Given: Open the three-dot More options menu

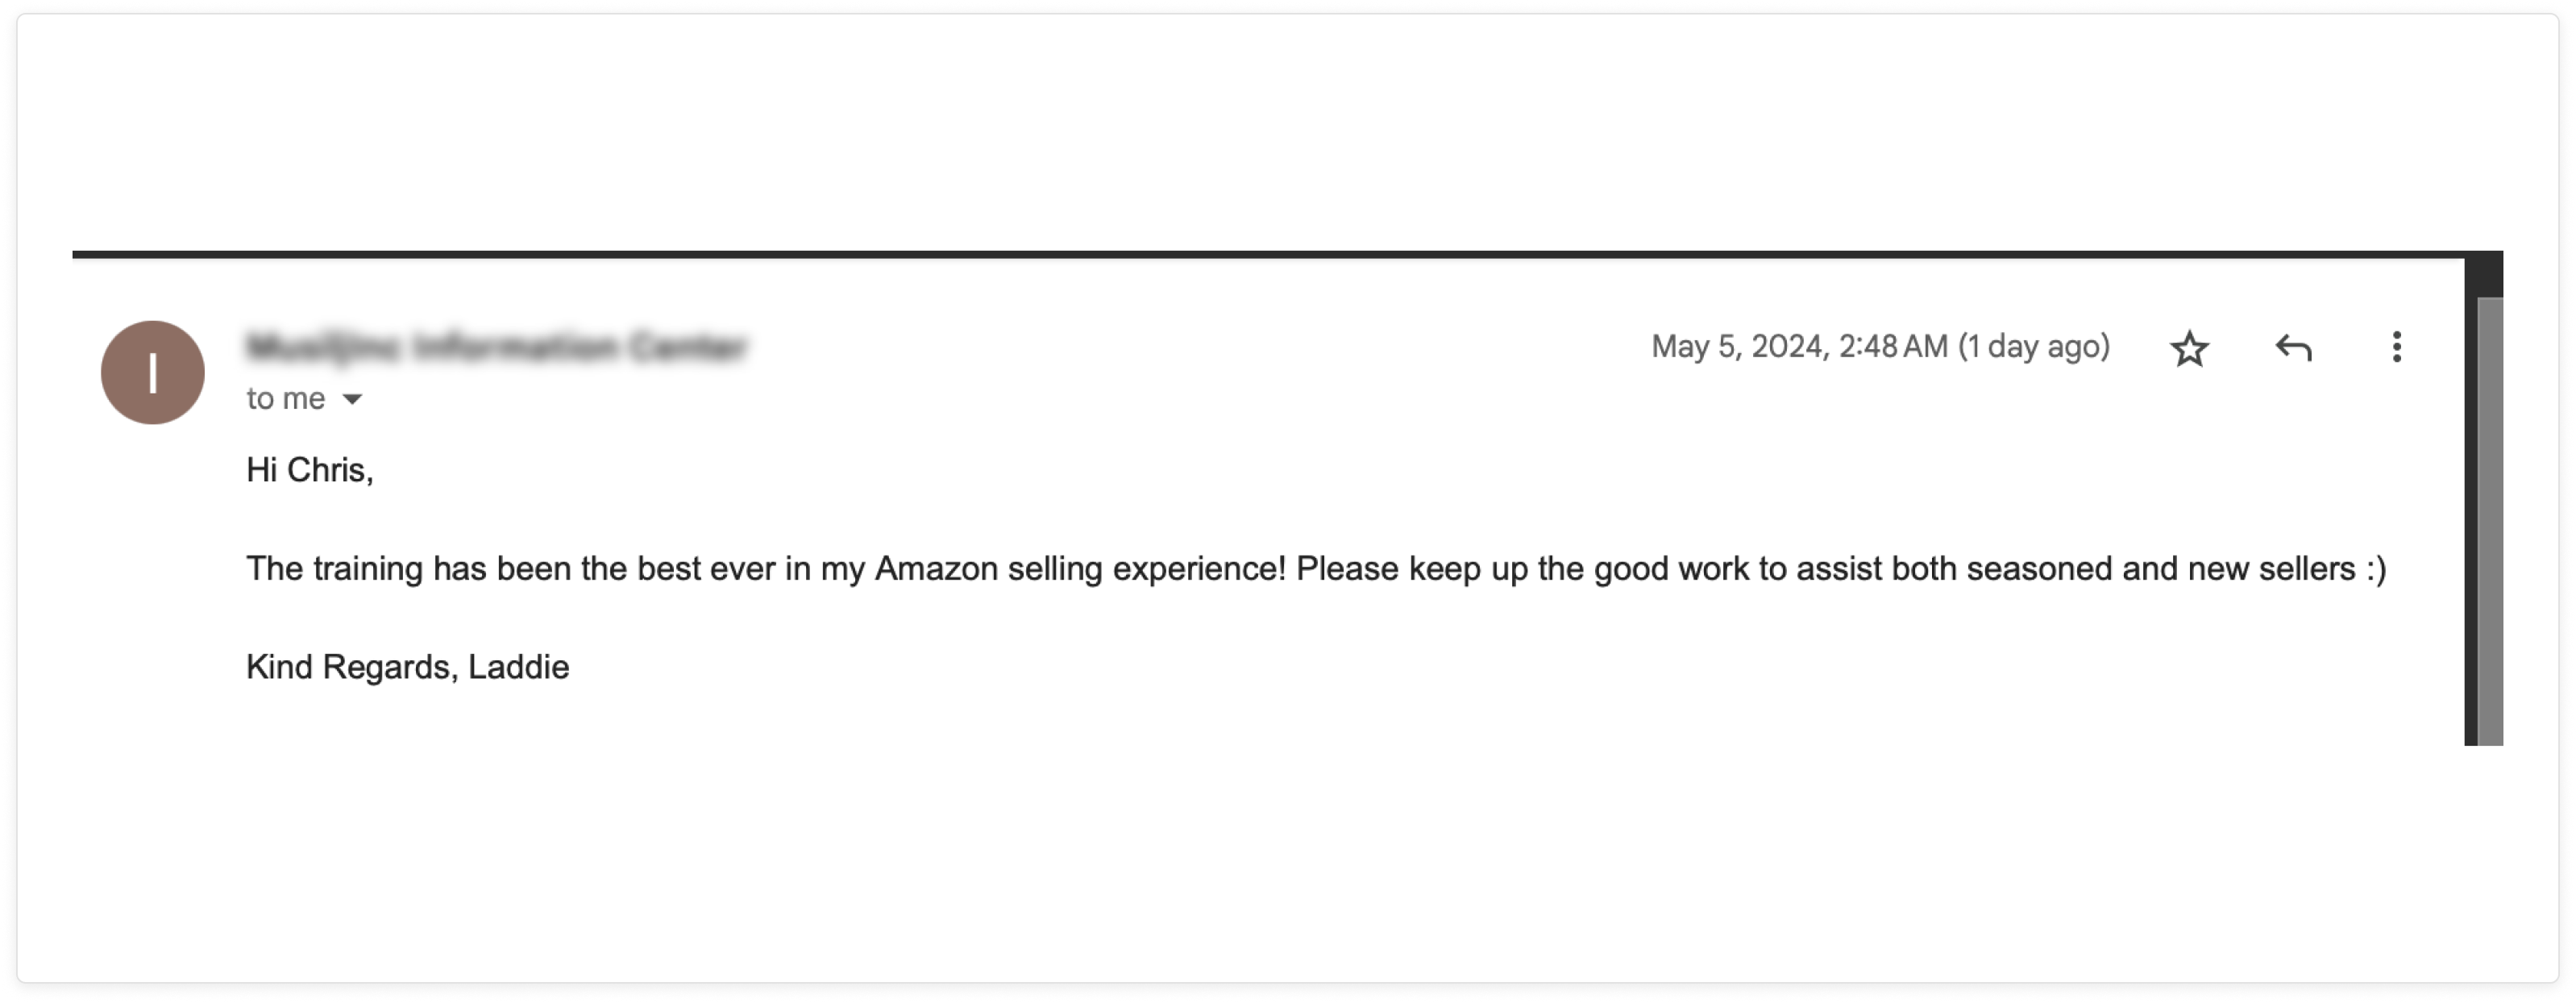Looking at the screenshot, I should [x=2397, y=347].
